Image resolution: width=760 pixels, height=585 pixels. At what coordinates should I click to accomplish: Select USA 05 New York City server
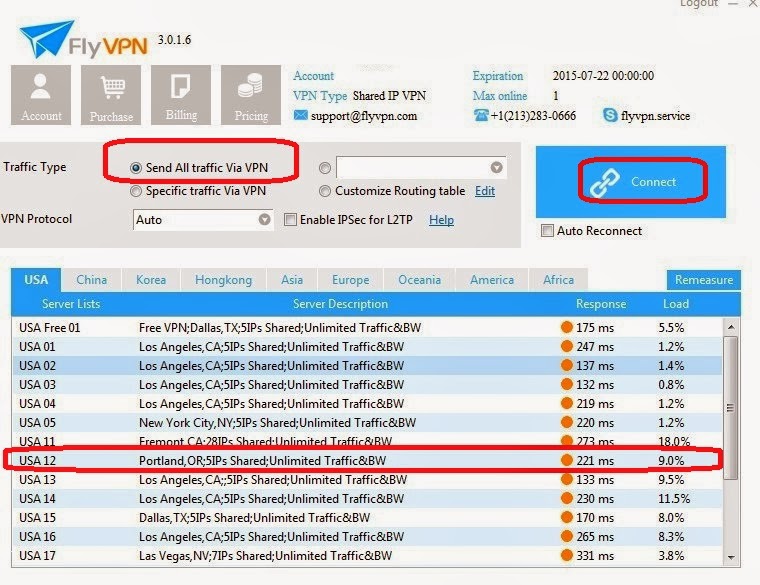click(367, 422)
